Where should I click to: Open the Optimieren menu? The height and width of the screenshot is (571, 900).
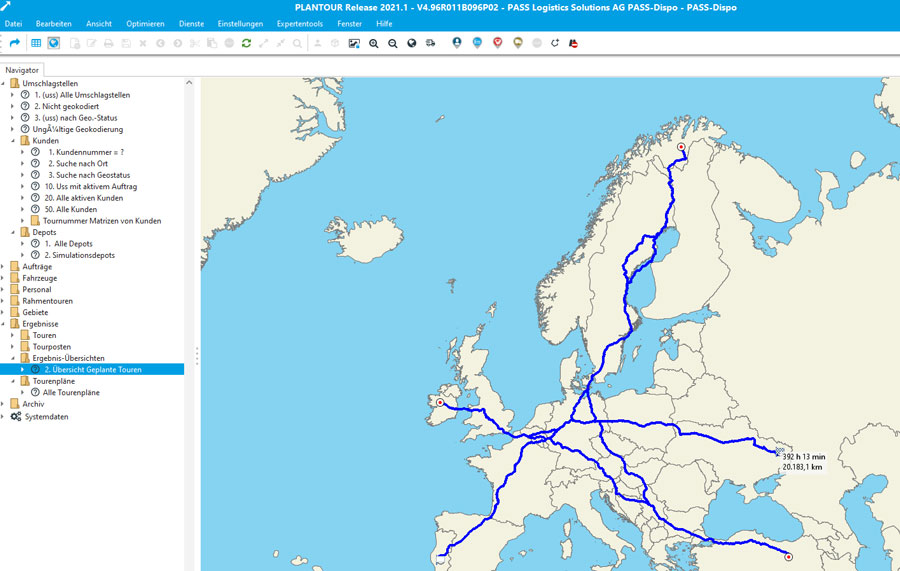(145, 24)
